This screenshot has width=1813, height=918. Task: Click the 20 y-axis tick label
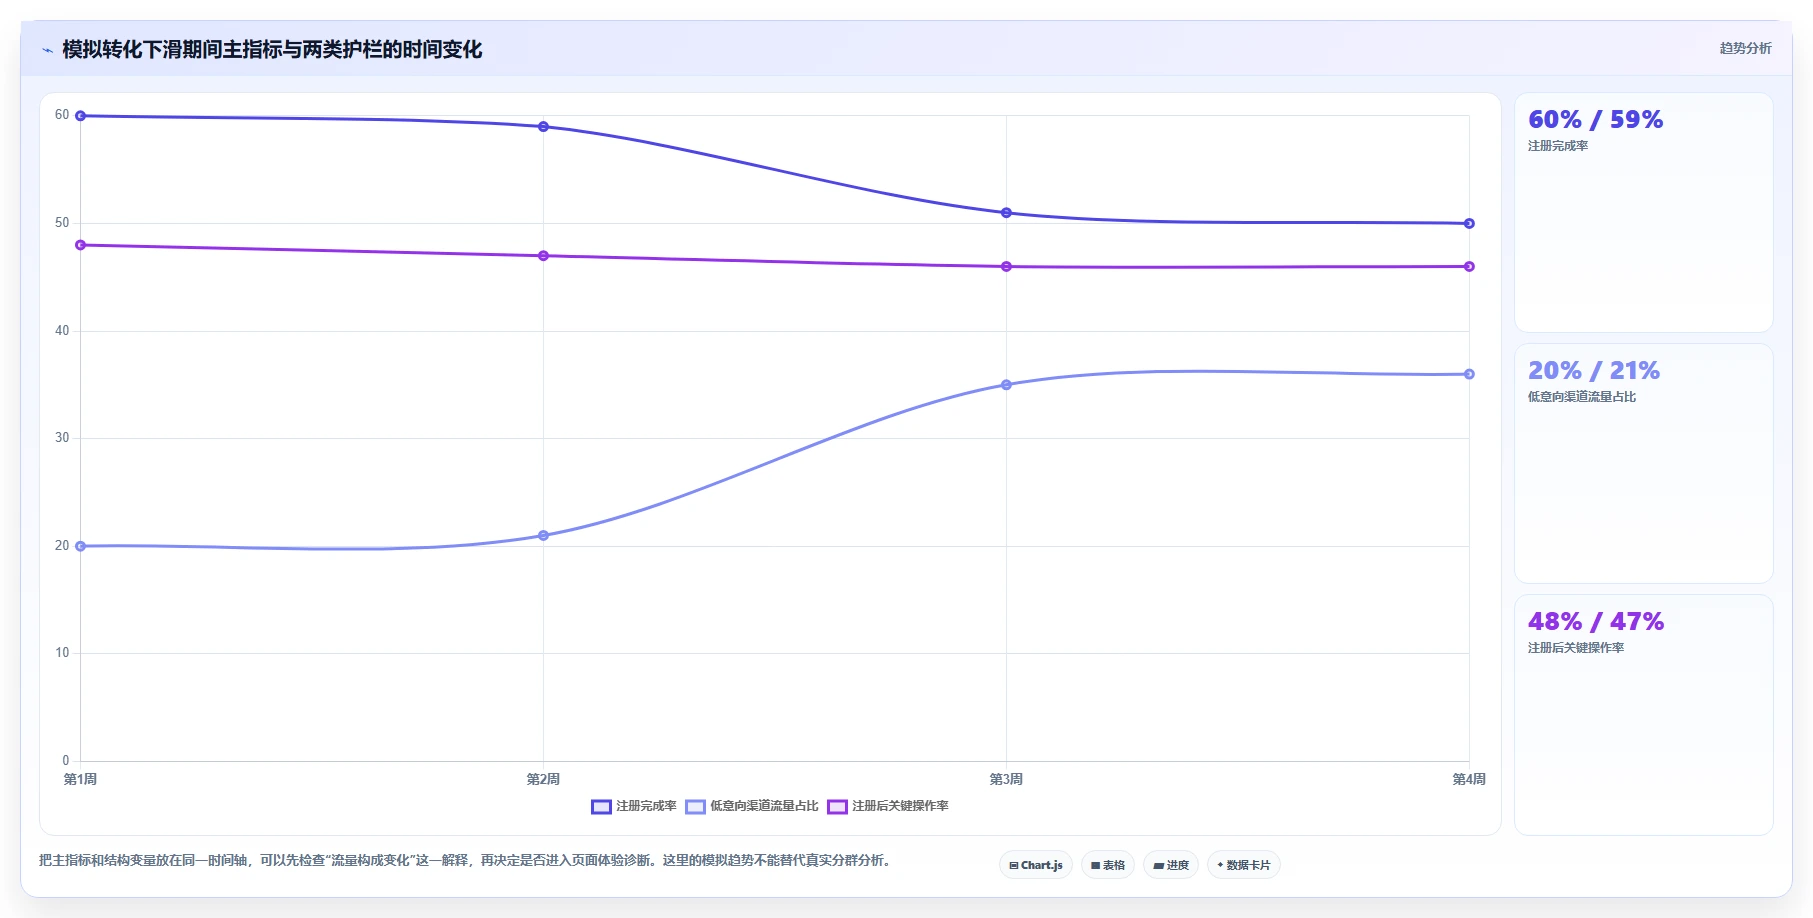pyautogui.click(x=62, y=546)
